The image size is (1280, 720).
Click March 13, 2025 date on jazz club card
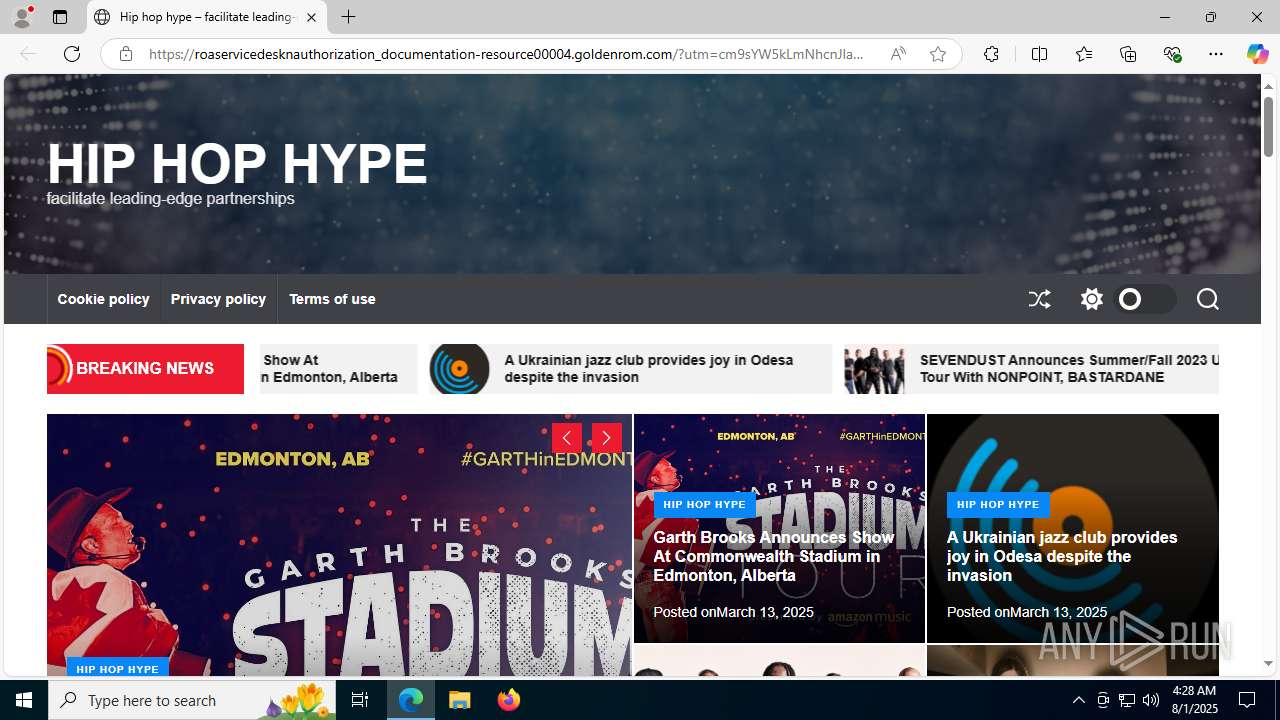[1058, 612]
